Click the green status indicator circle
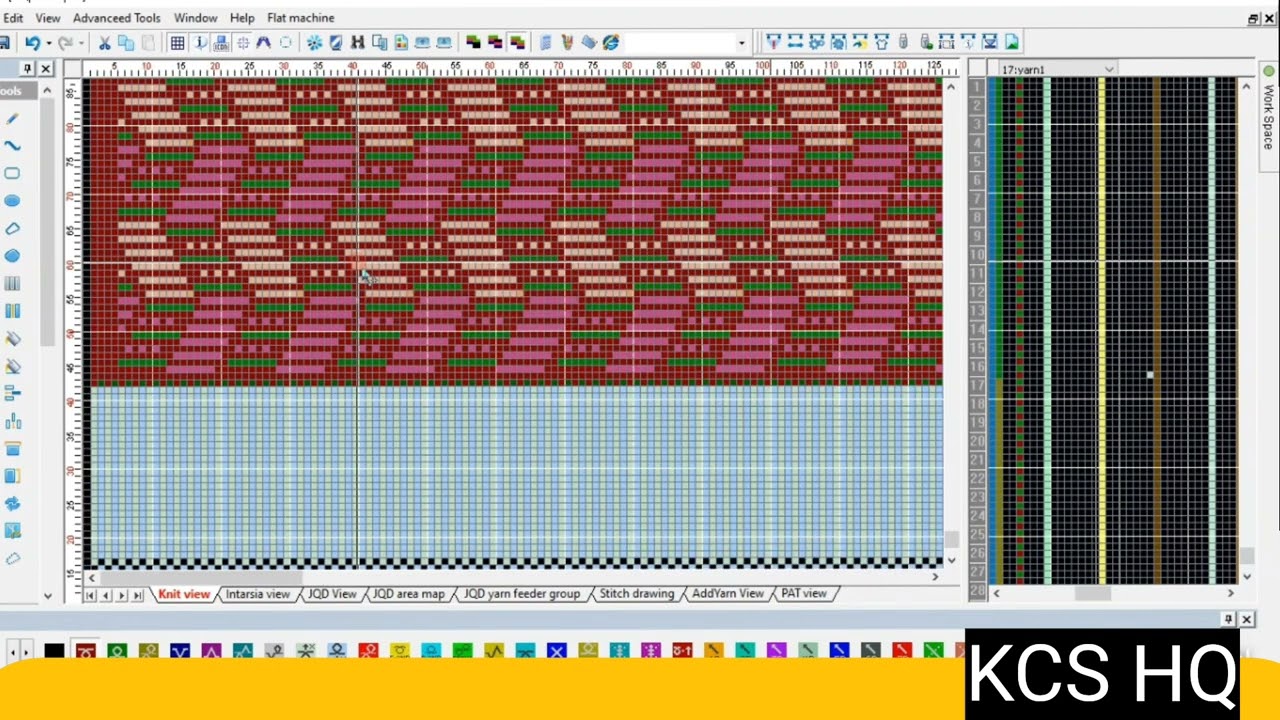 point(1268,71)
